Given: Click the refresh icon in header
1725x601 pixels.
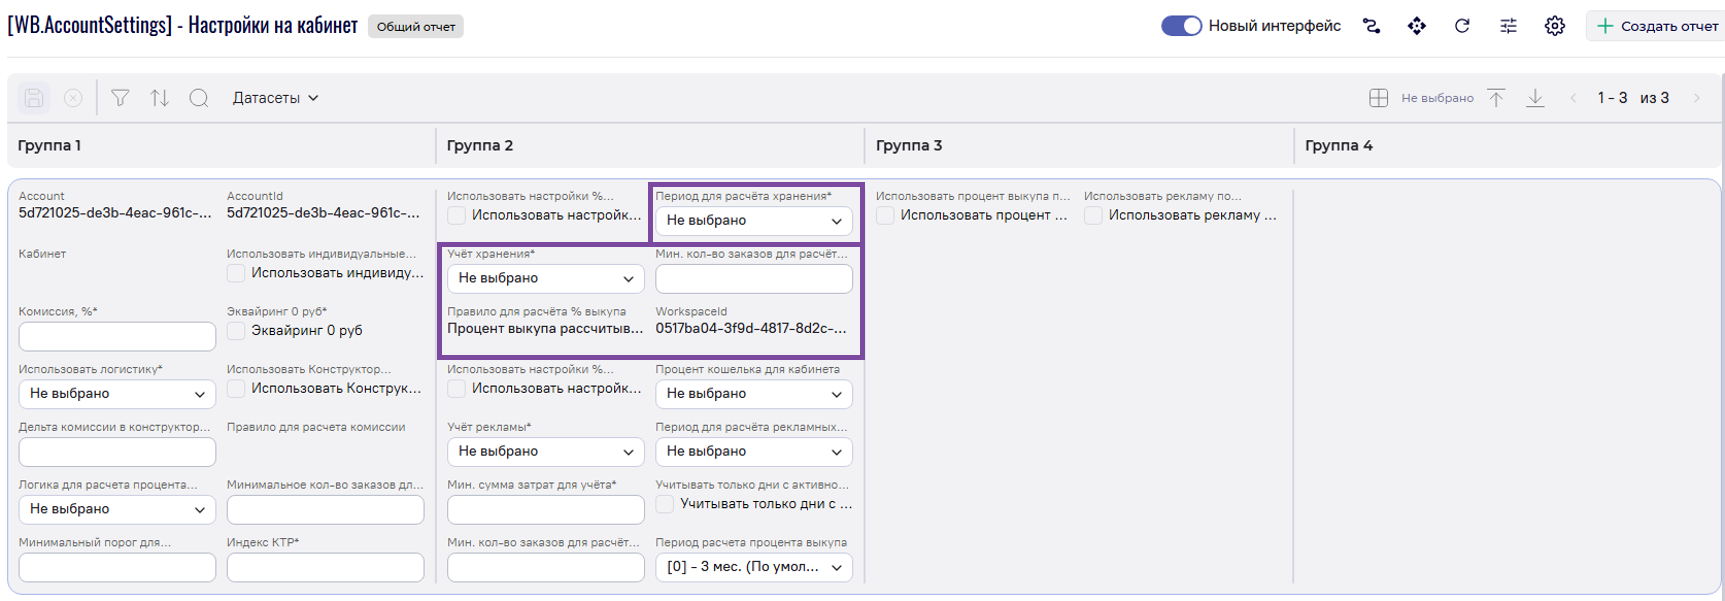Looking at the screenshot, I should pyautogui.click(x=1462, y=26).
